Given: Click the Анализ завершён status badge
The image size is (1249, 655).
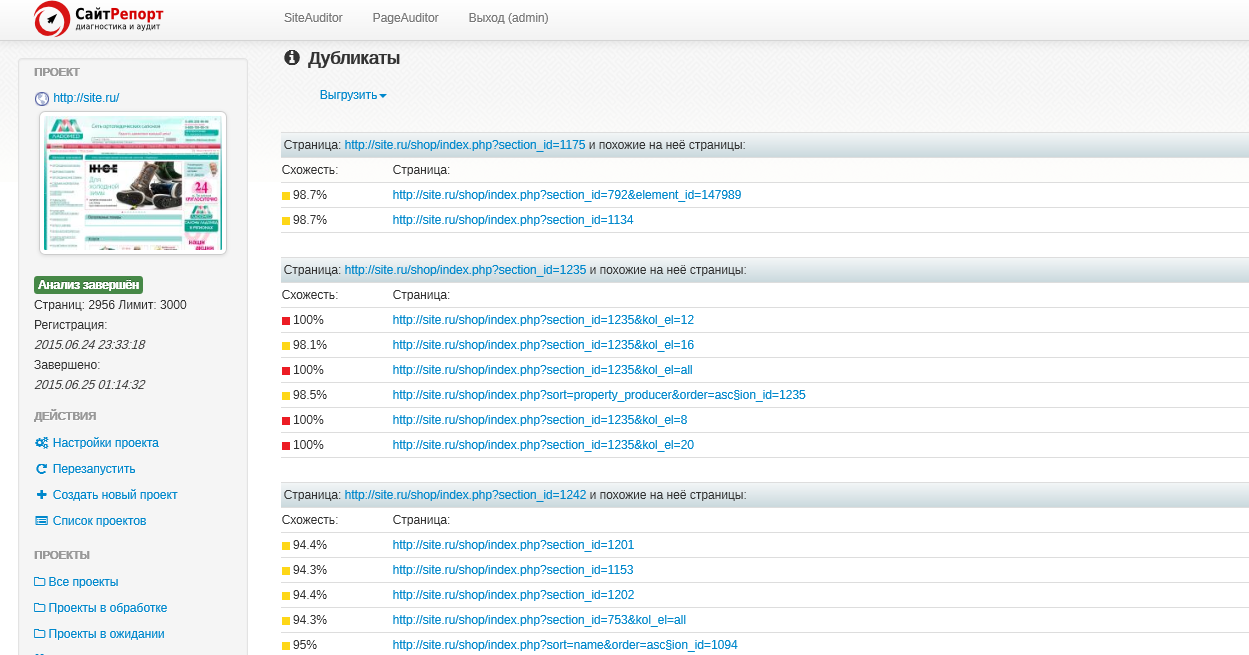Looking at the screenshot, I should click(88, 285).
